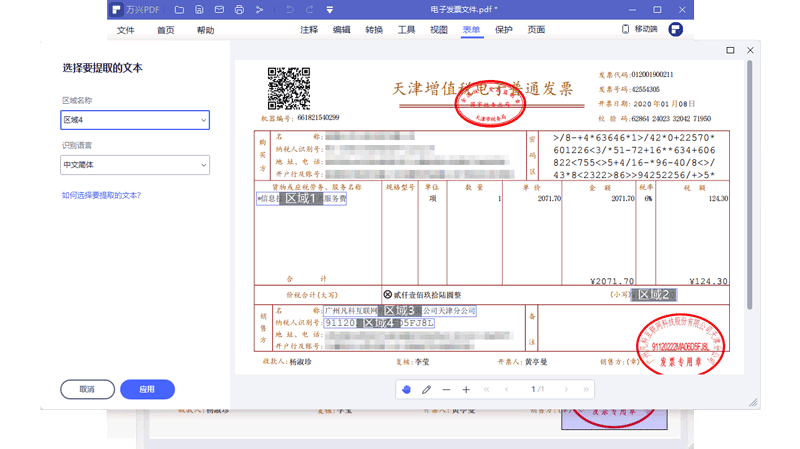Select the 区域2 region on the invoice
Image resolution: width=800 pixels, height=449 pixels.
tap(654, 294)
